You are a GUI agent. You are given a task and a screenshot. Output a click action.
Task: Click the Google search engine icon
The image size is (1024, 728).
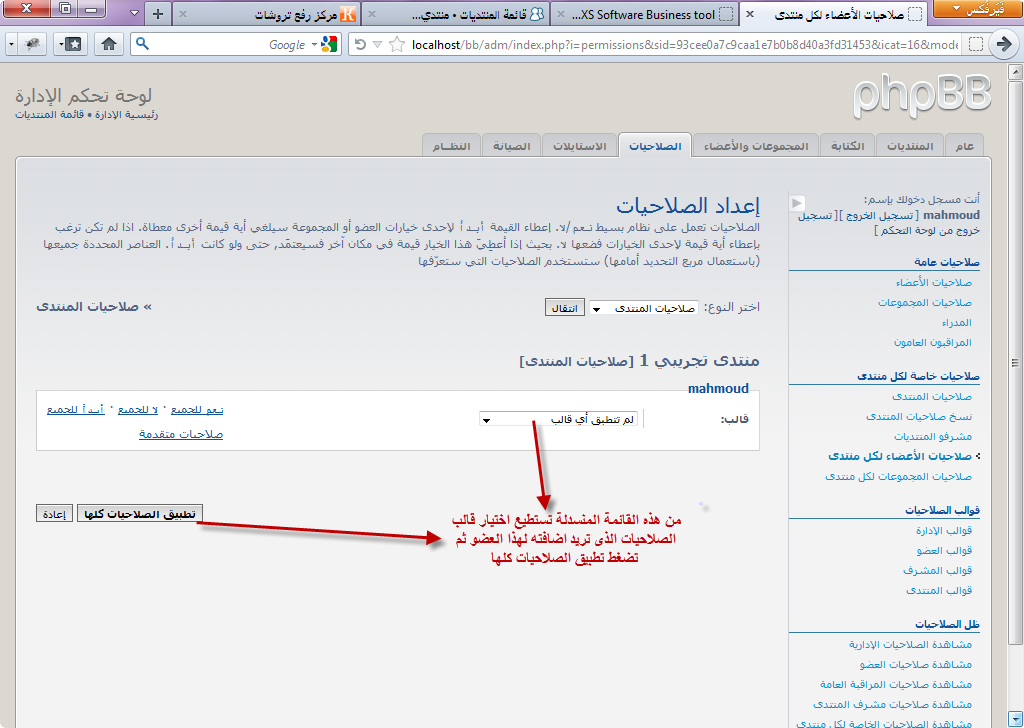[330, 44]
